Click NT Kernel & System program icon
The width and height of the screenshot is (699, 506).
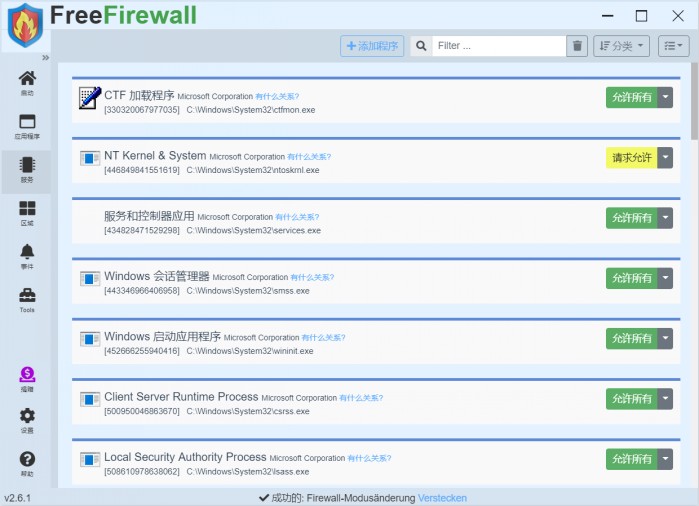click(x=90, y=158)
